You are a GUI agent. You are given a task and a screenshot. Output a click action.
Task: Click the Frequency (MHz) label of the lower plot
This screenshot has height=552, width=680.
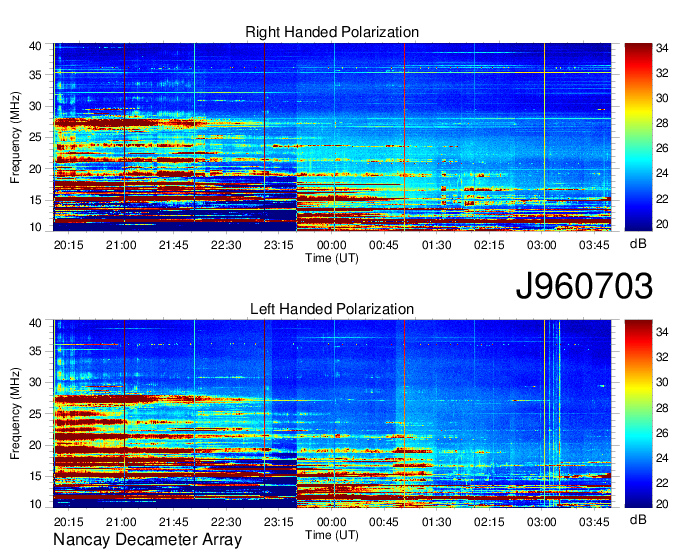coord(15,414)
